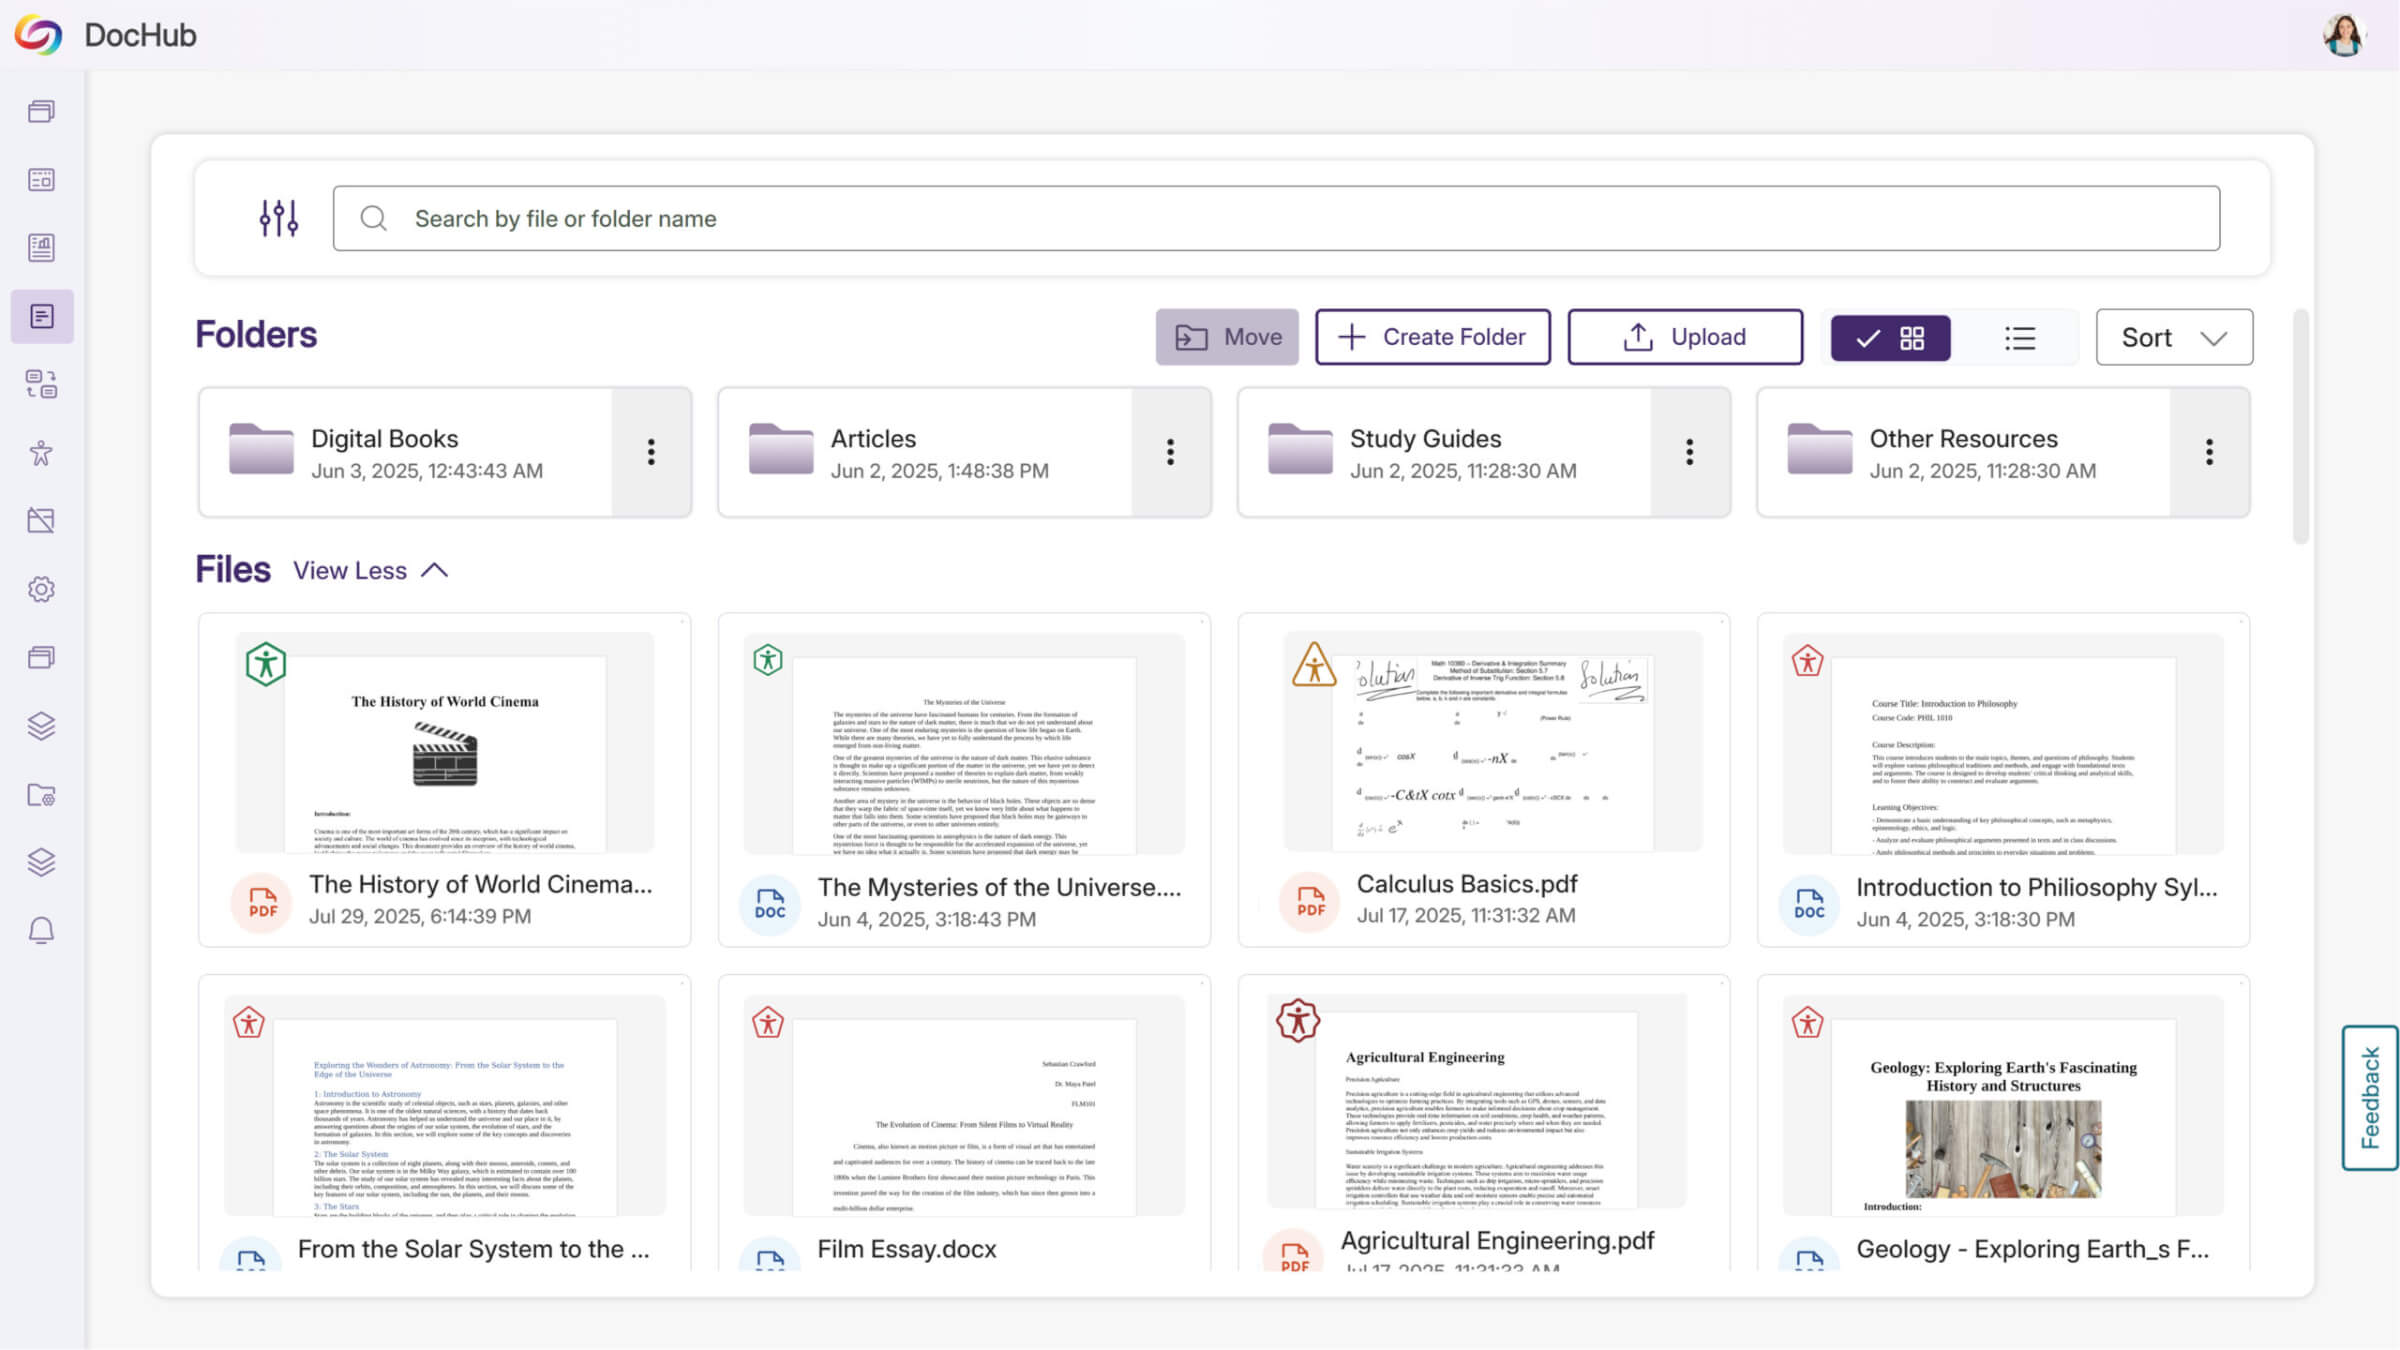Open the filter sliders icon beside search
The height and width of the screenshot is (1350, 2400).
[278, 218]
